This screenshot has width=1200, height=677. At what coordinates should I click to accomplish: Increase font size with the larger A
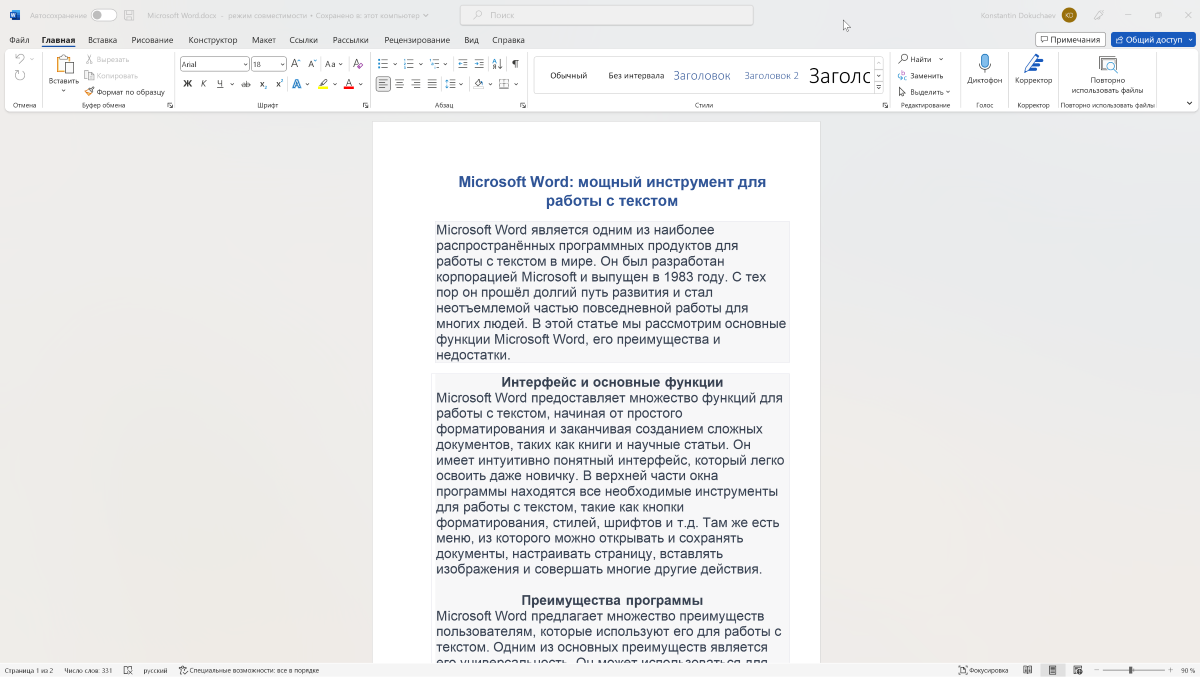296,64
